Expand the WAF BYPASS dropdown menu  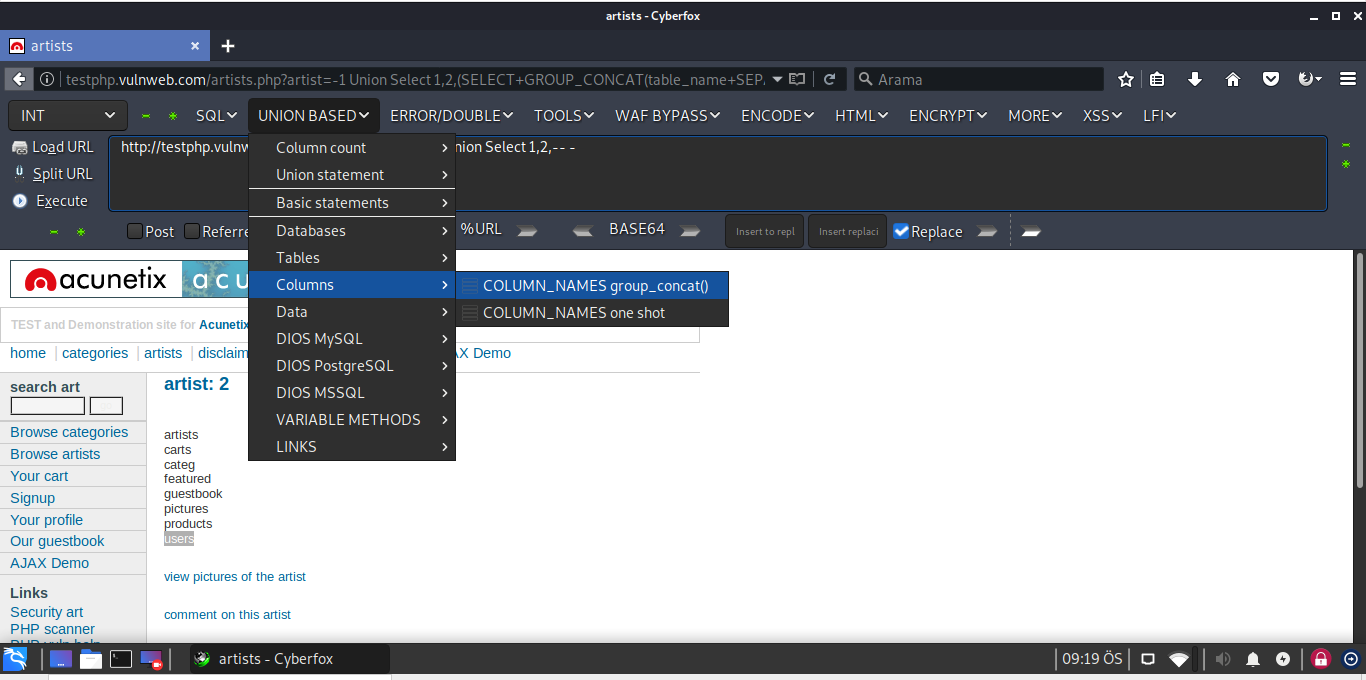[667, 116]
